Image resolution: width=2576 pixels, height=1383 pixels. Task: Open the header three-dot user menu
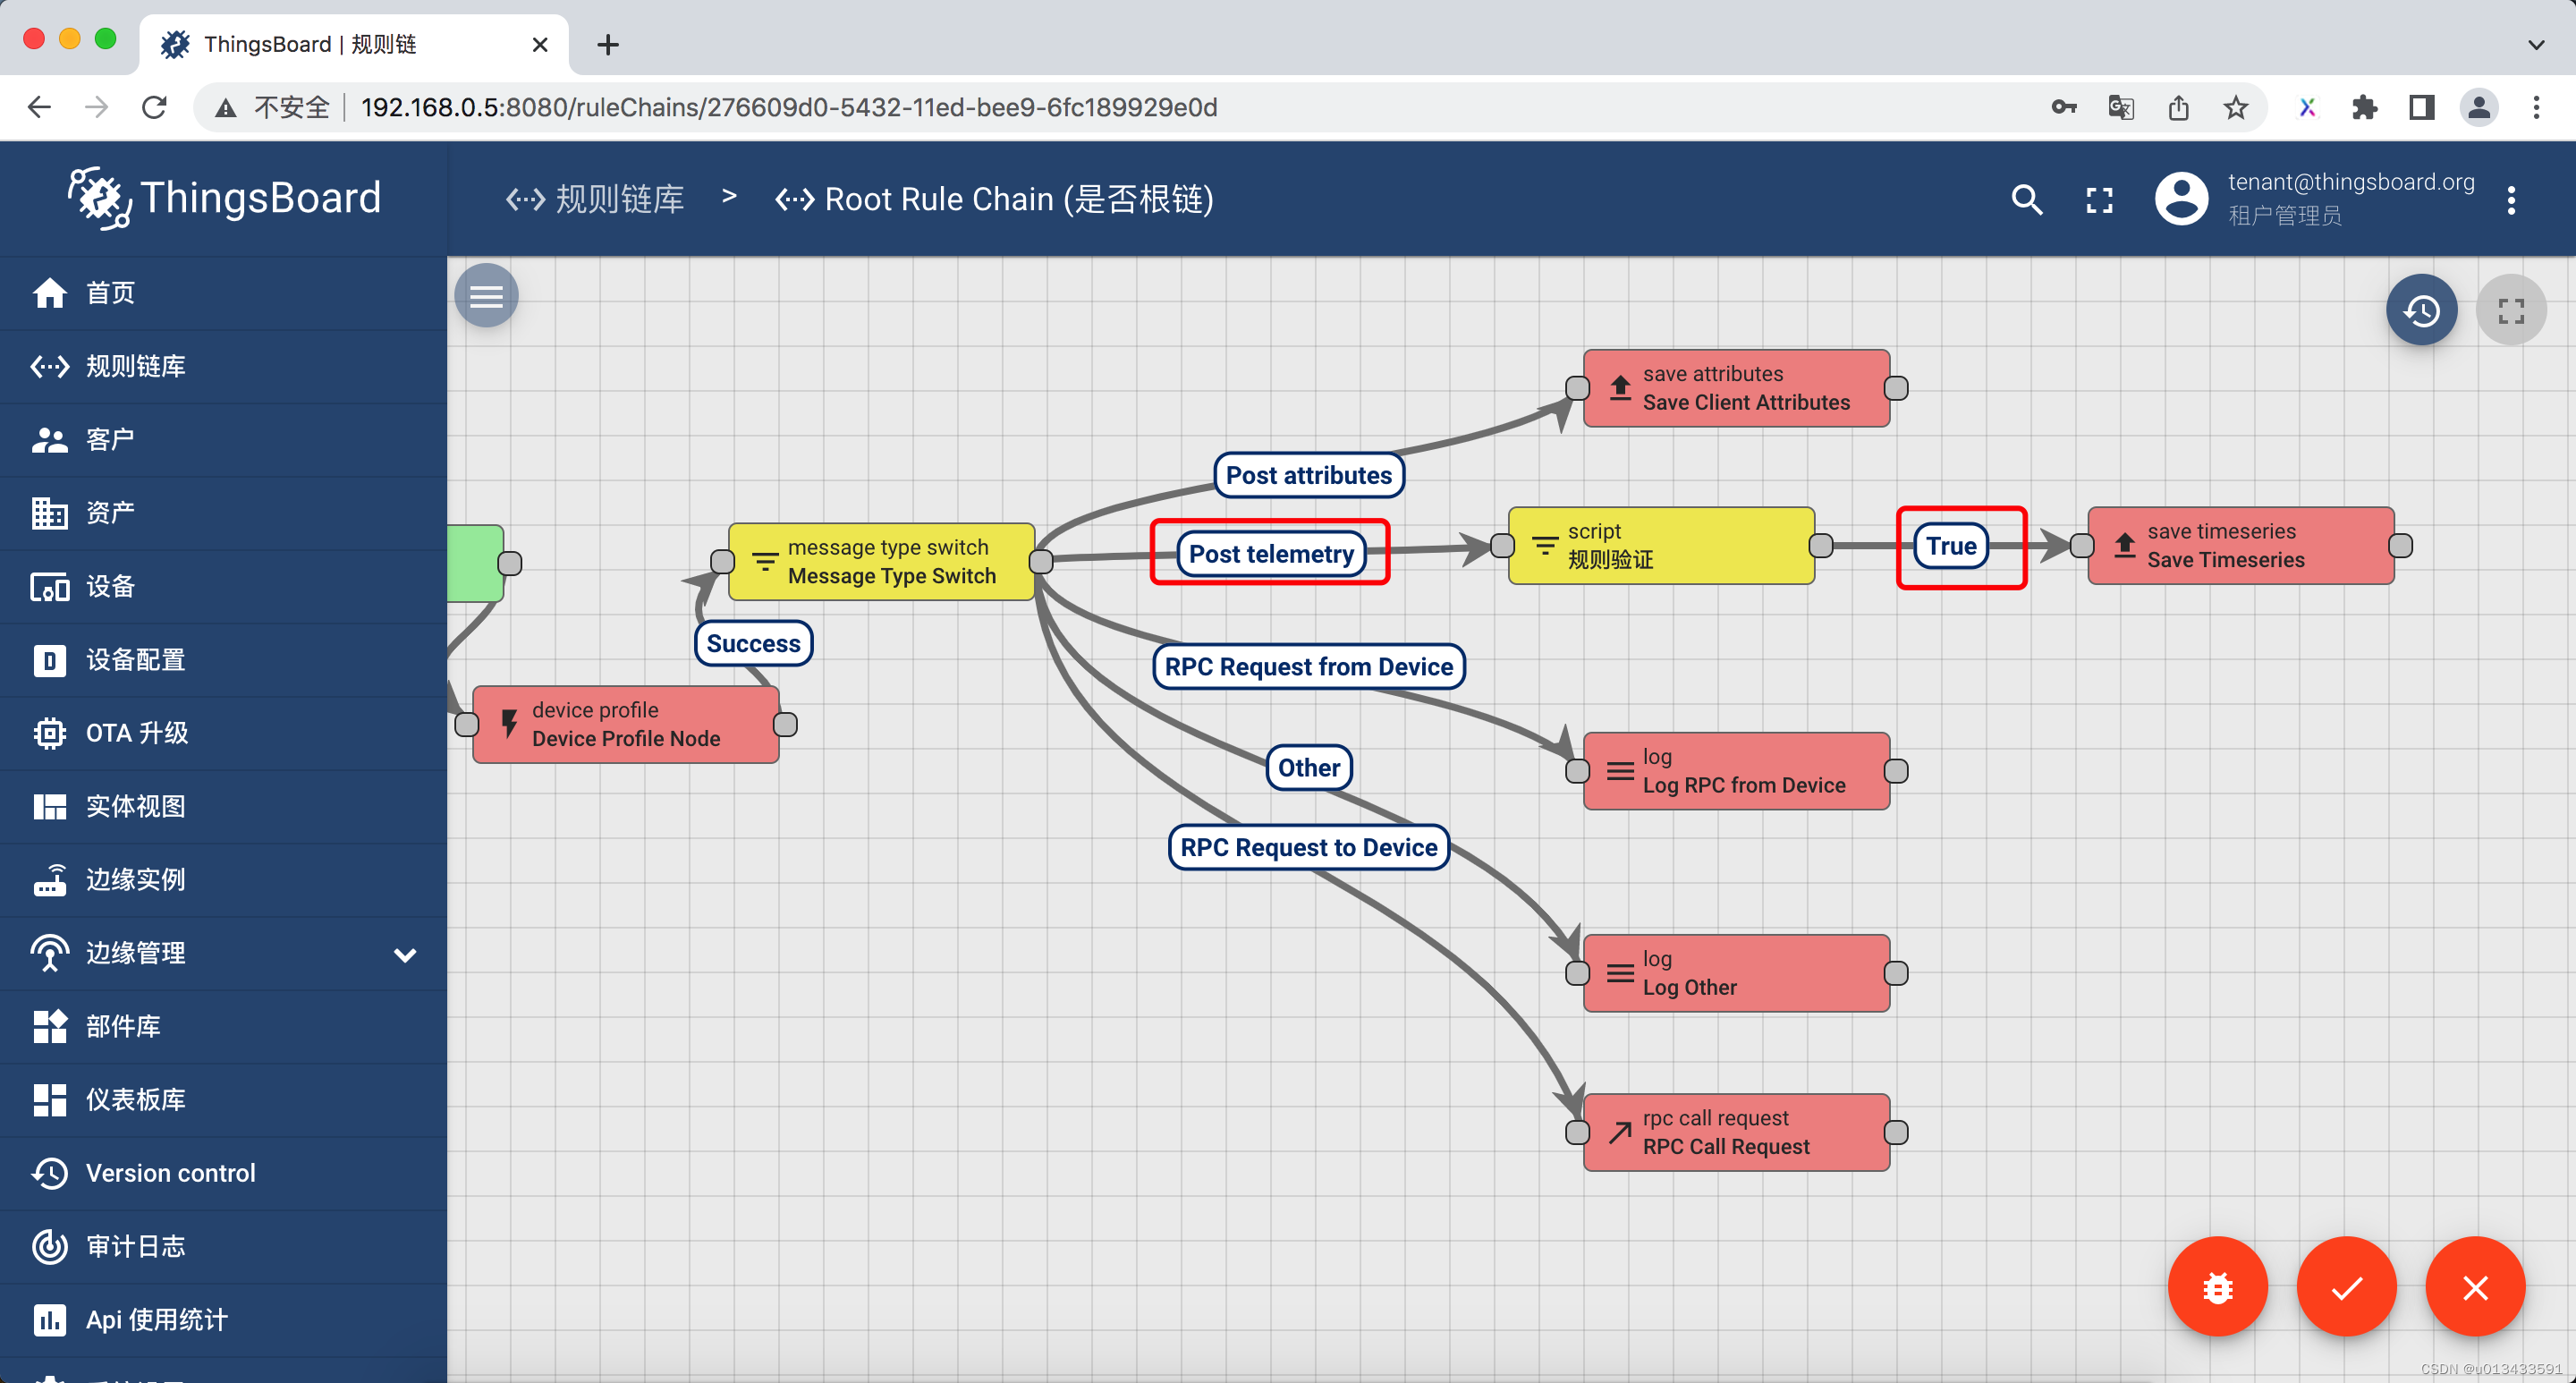pos(2511,200)
